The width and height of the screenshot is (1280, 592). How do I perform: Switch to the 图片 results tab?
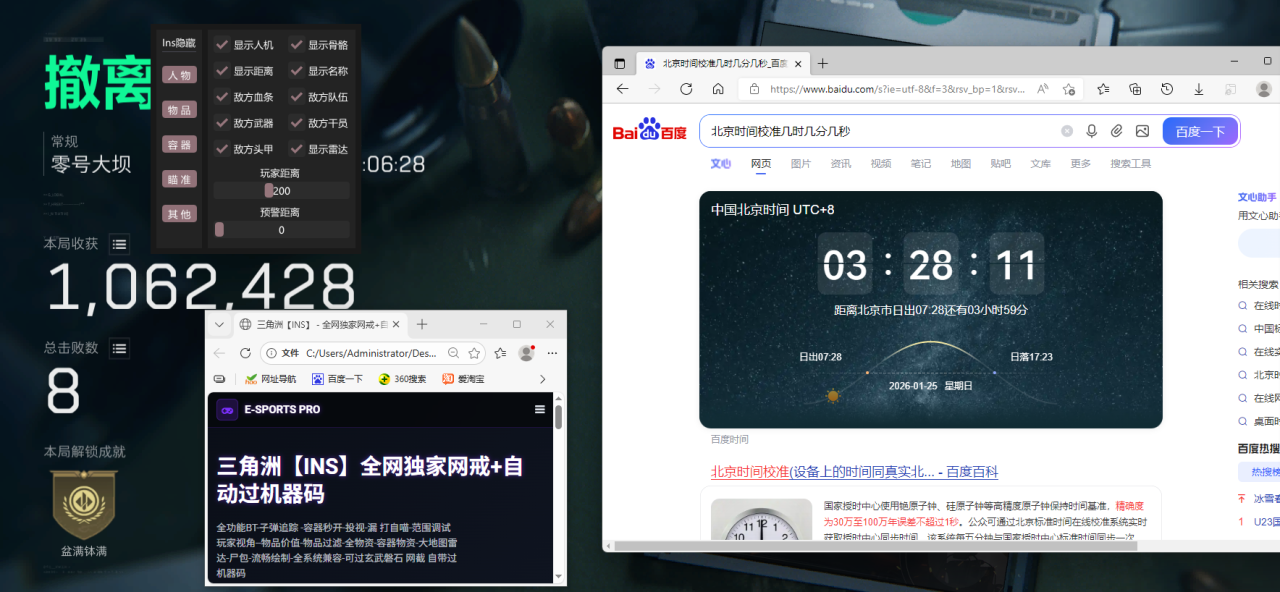(801, 163)
